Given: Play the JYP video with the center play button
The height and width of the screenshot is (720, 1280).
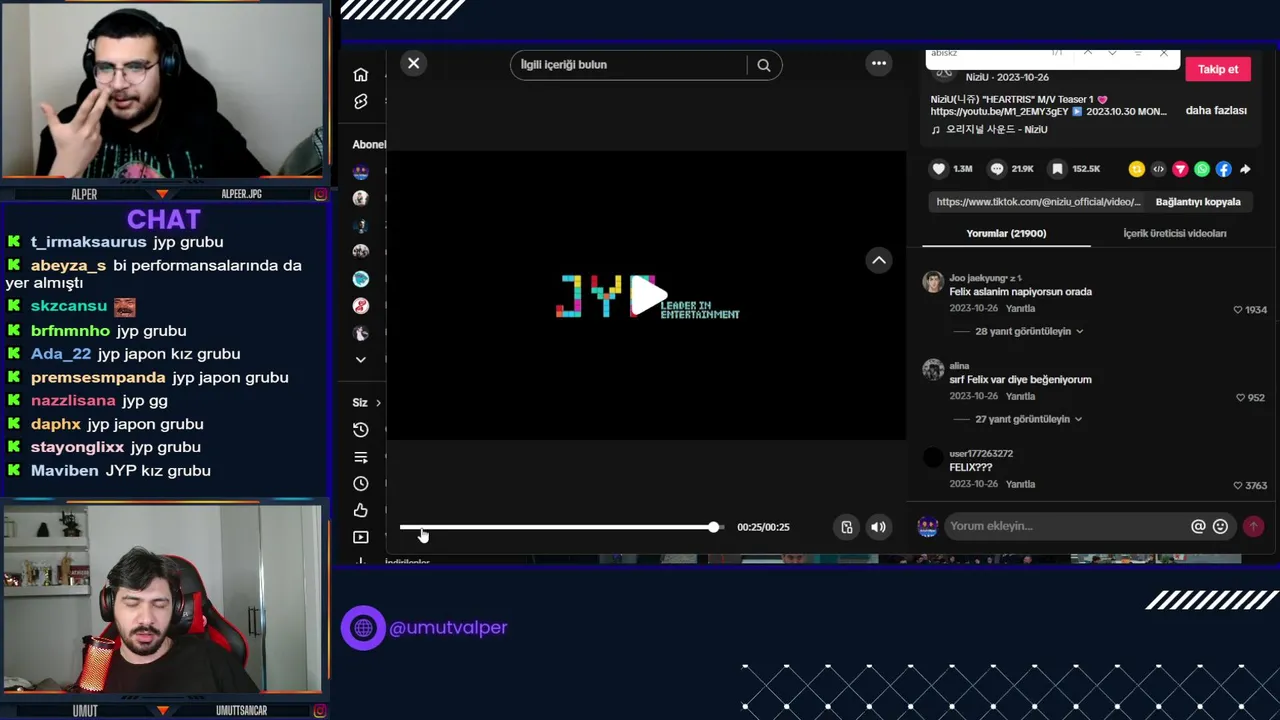Looking at the screenshot, I should pos(648,296).
